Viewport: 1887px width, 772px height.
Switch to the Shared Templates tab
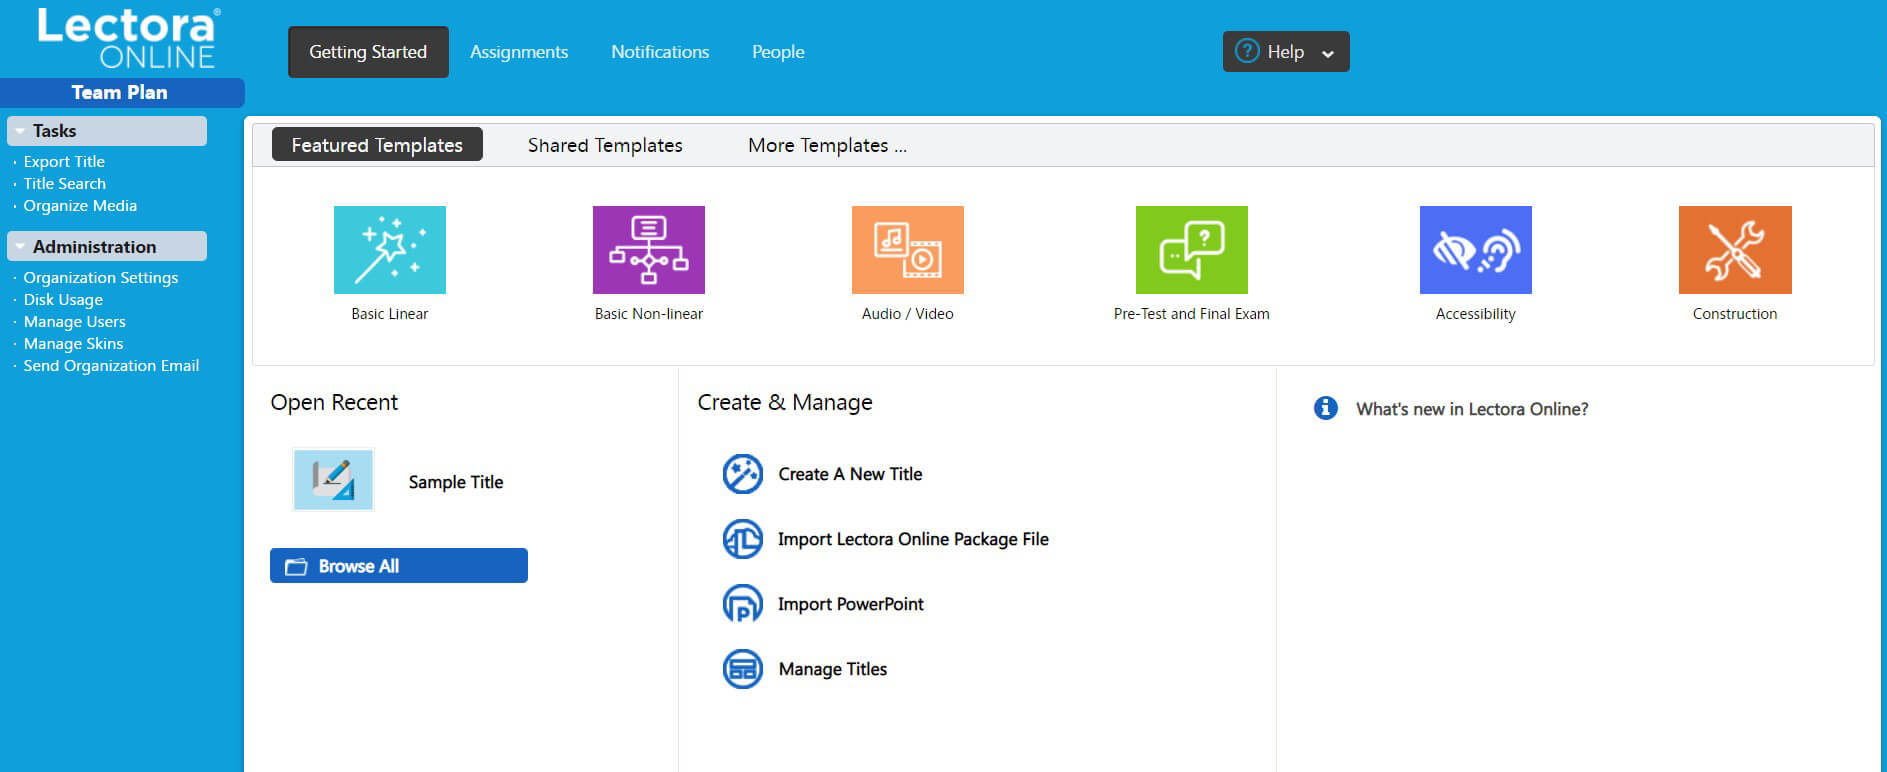click(x=605, y=145)
